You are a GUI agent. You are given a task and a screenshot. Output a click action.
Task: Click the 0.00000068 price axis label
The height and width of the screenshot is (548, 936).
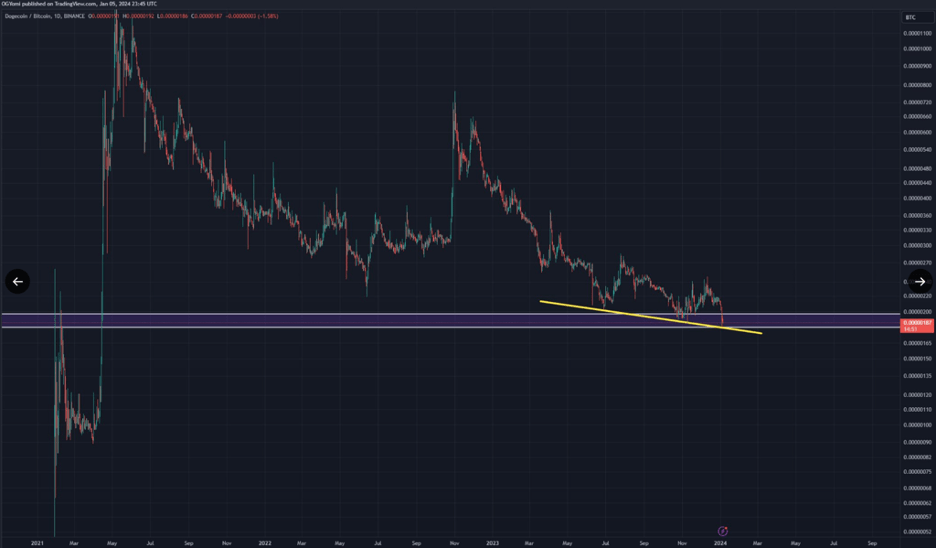click(x=917, y=488)
